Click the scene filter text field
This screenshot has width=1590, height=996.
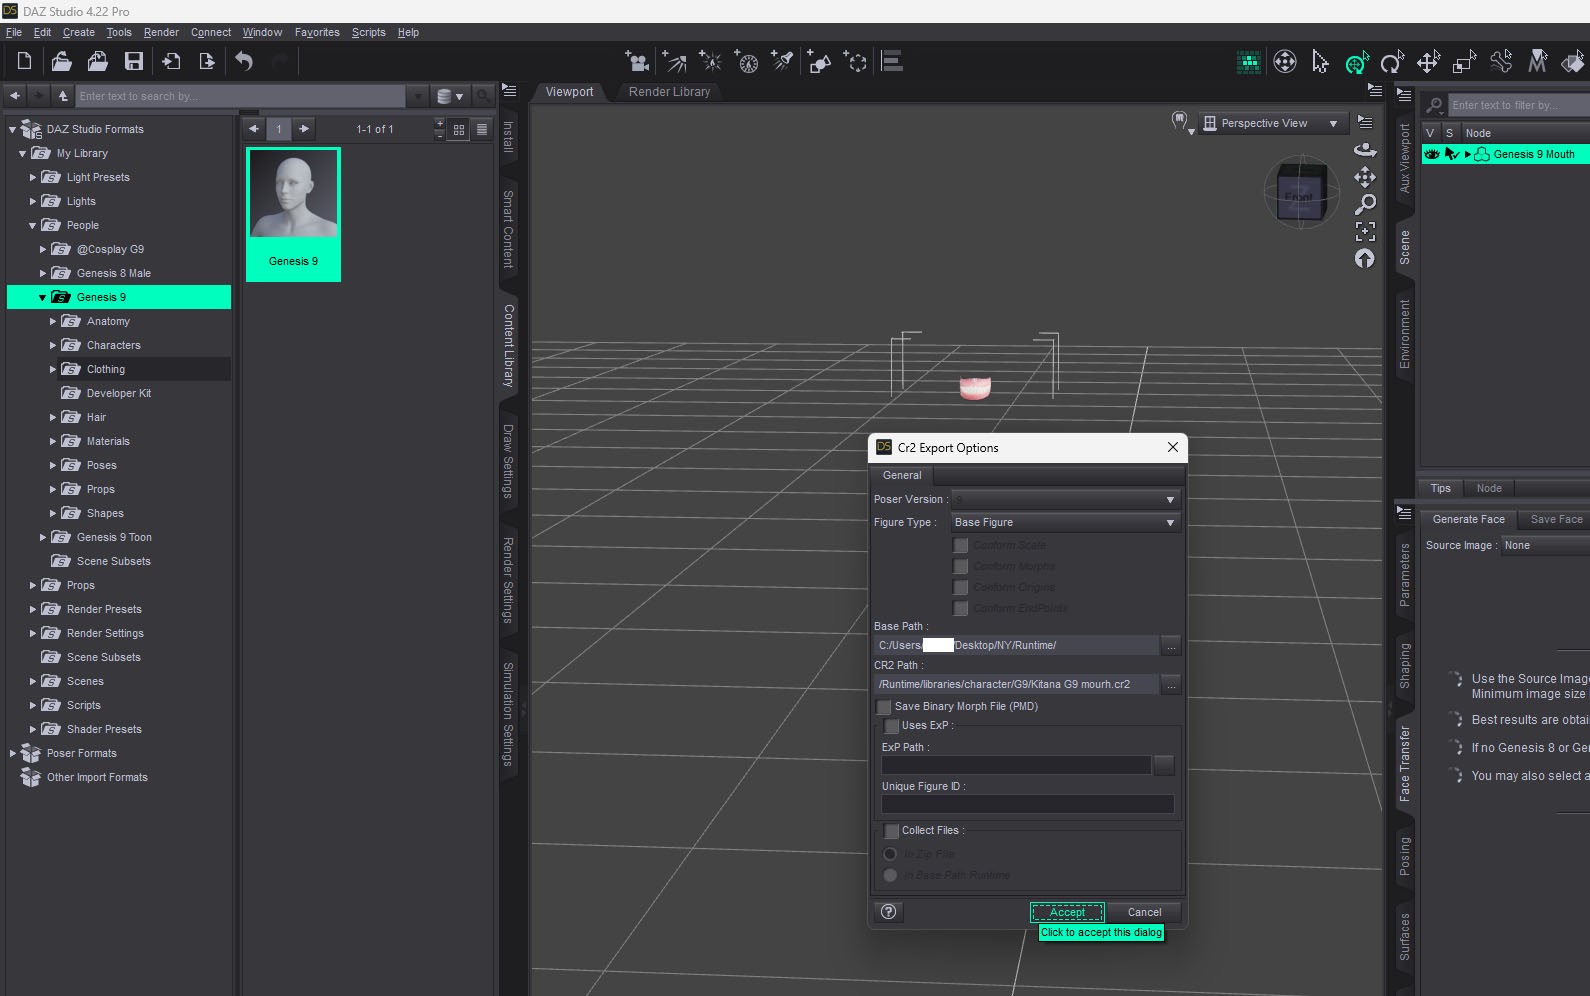(1518, 105)
